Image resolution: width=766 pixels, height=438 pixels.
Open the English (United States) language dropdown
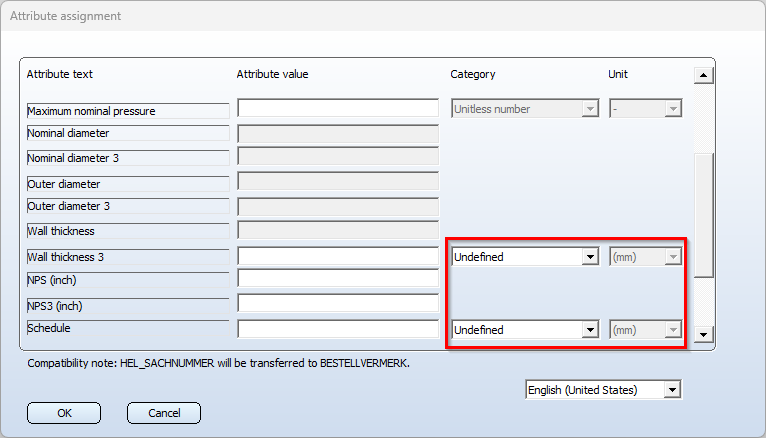[604, 390]
